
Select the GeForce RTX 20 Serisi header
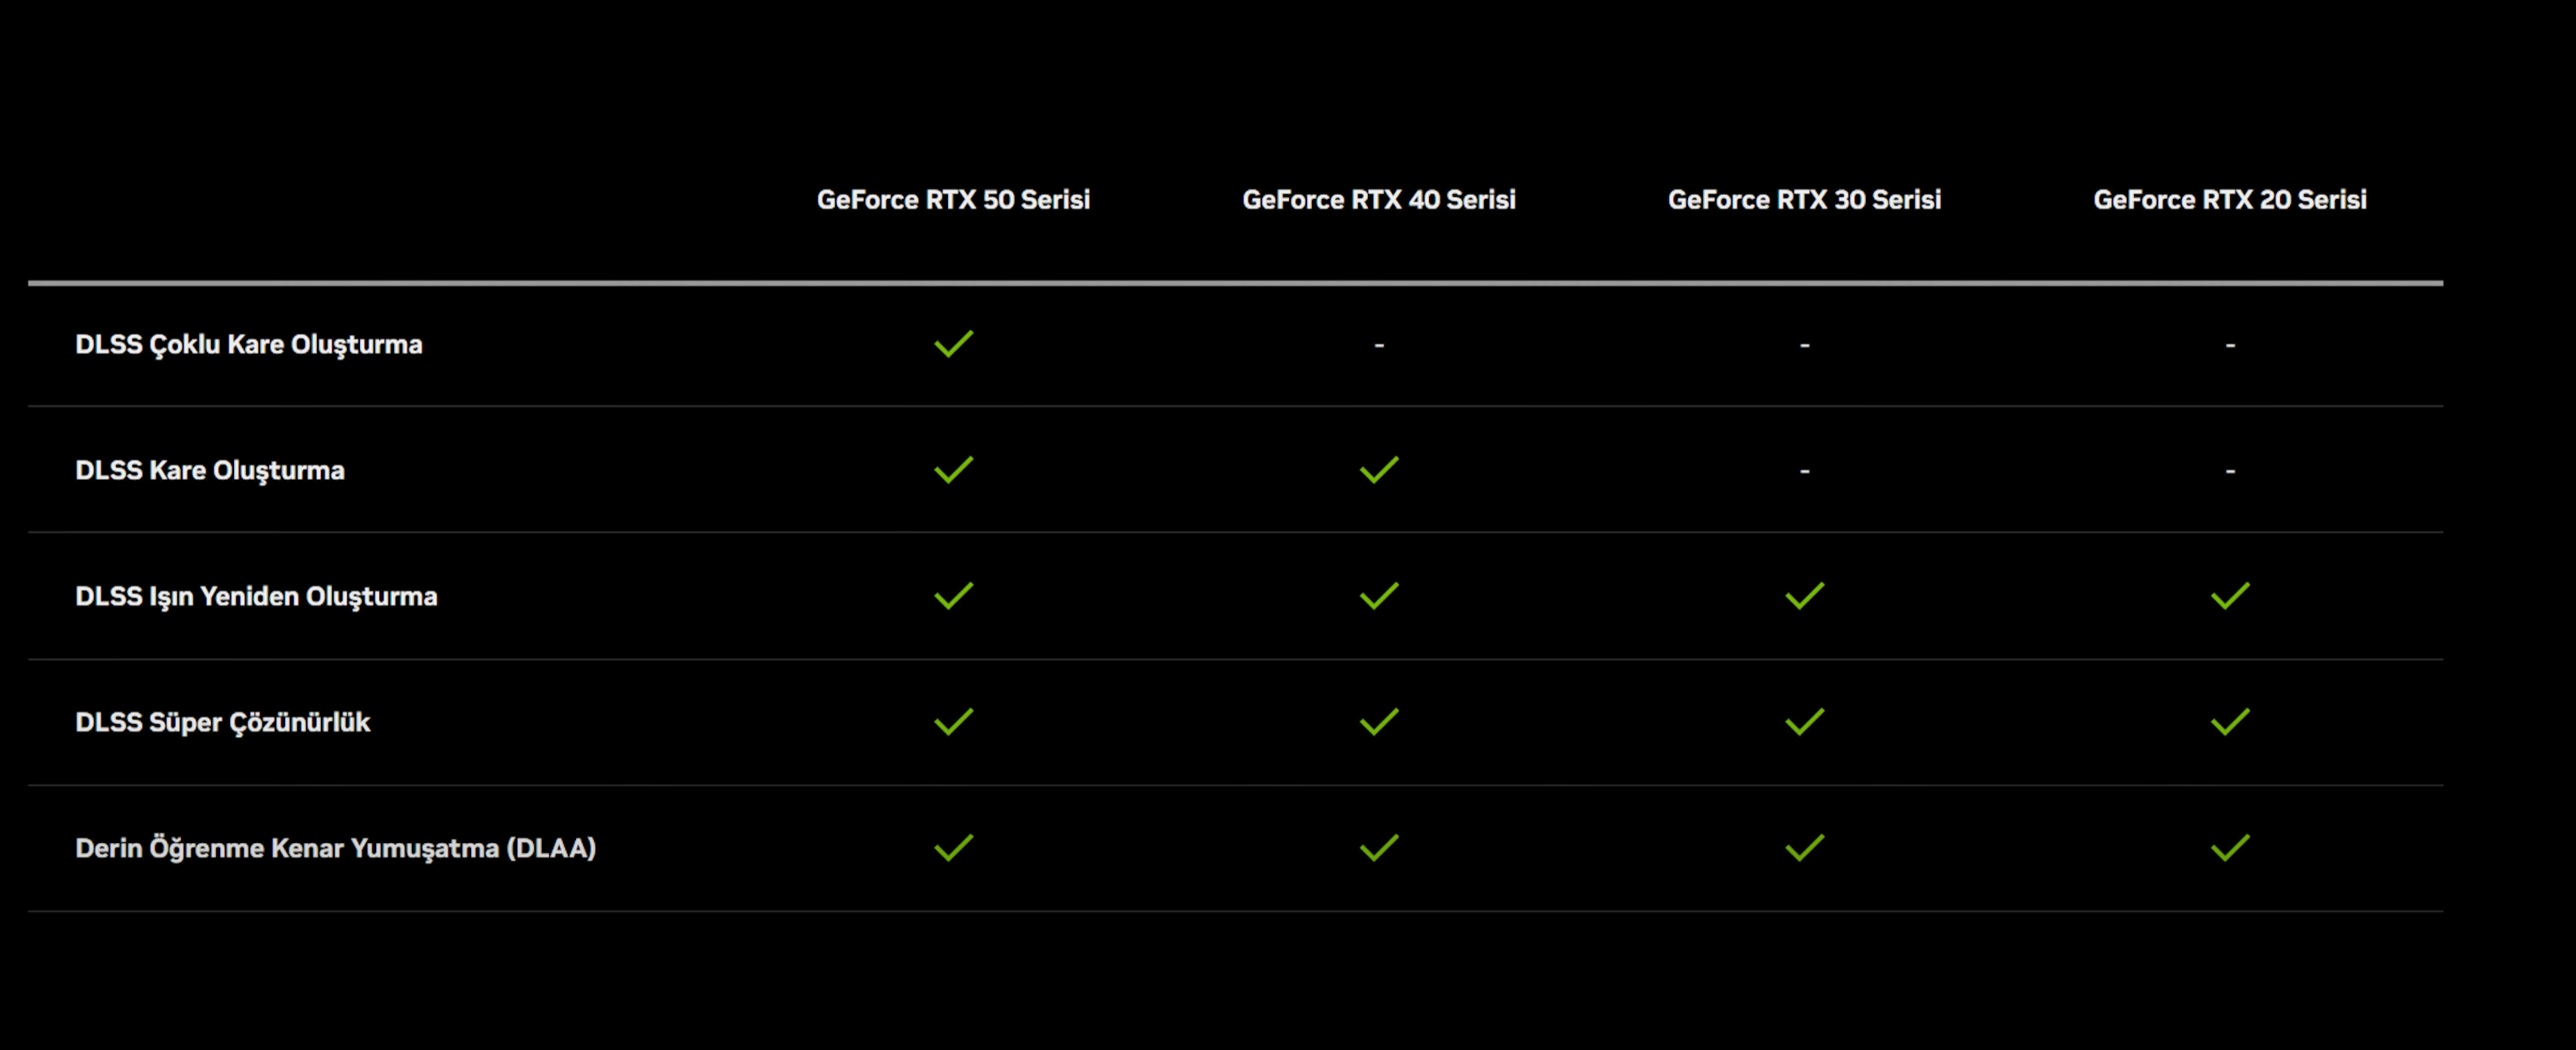pyautogui.click(x=2230, y=200)
